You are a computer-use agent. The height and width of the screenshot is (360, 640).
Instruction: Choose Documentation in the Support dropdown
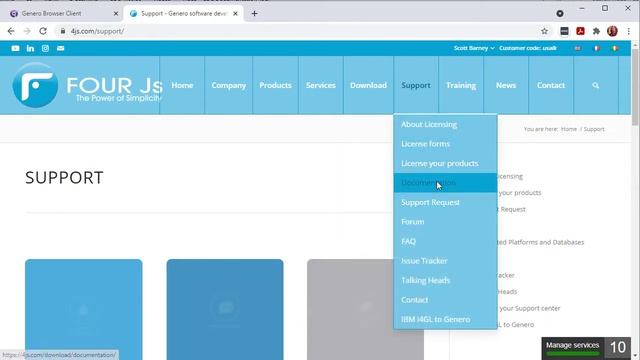pos(445,183)
